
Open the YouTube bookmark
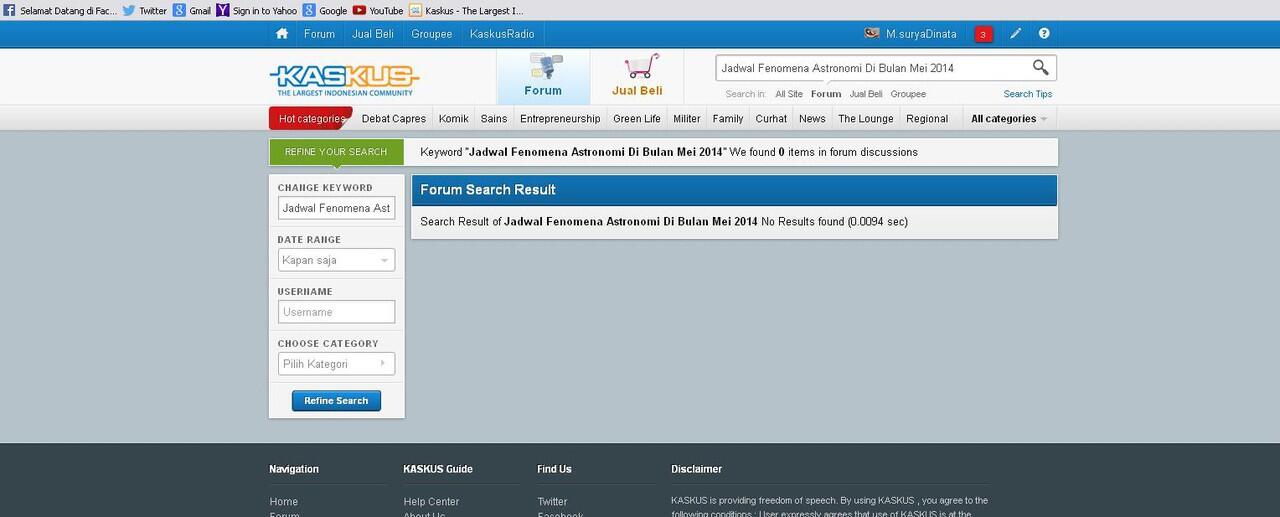378,10
